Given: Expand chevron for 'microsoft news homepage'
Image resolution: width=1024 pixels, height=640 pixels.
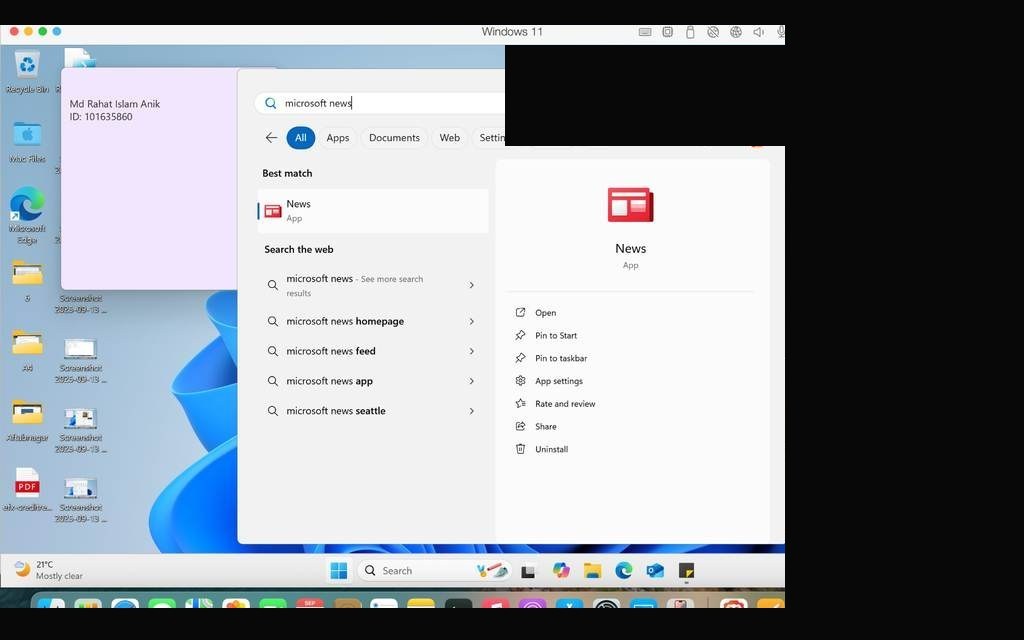Looking at the screenshot, I should (472, 321).
